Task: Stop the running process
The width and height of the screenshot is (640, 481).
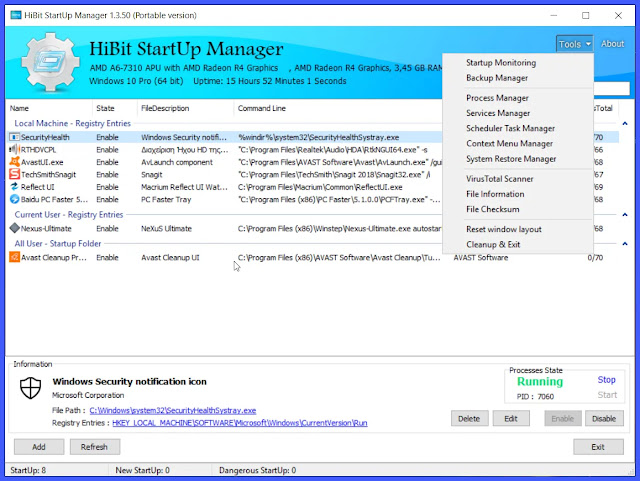Action: pyautogui.click(x=606, y=379)
